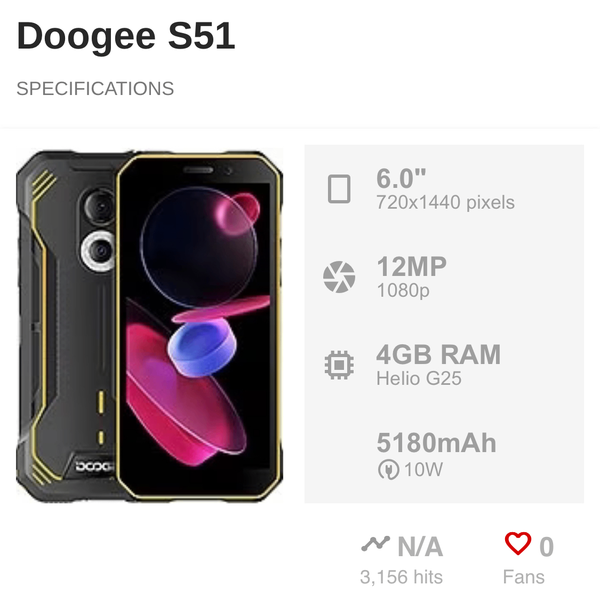Click the popularity trend line icon
The image size is (600, 593).
375,544
